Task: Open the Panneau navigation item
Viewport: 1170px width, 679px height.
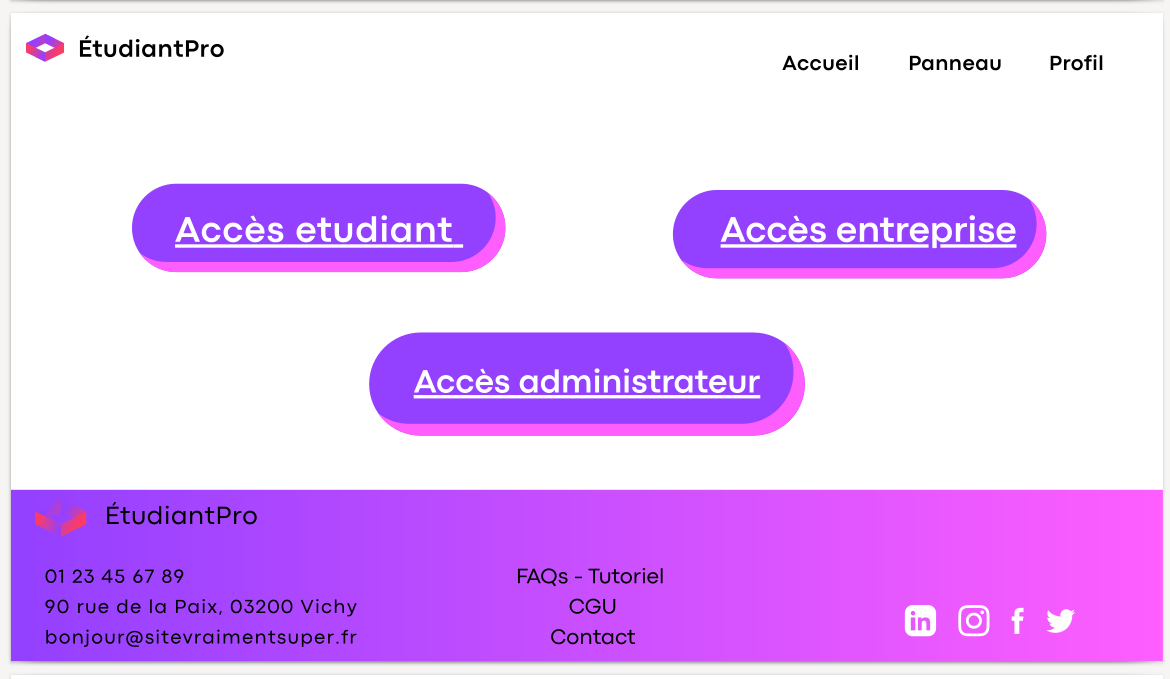Action: coord(954,63)
